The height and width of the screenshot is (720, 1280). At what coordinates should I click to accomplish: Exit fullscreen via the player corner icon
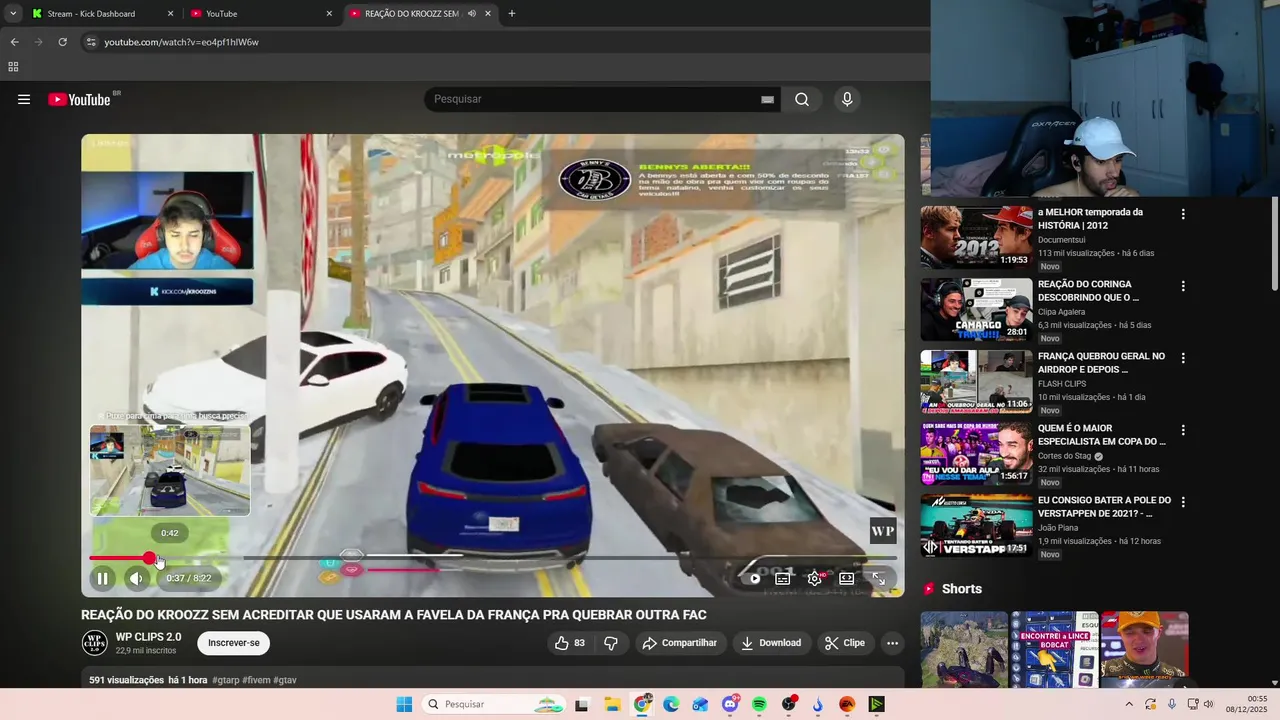pos(879,578)
